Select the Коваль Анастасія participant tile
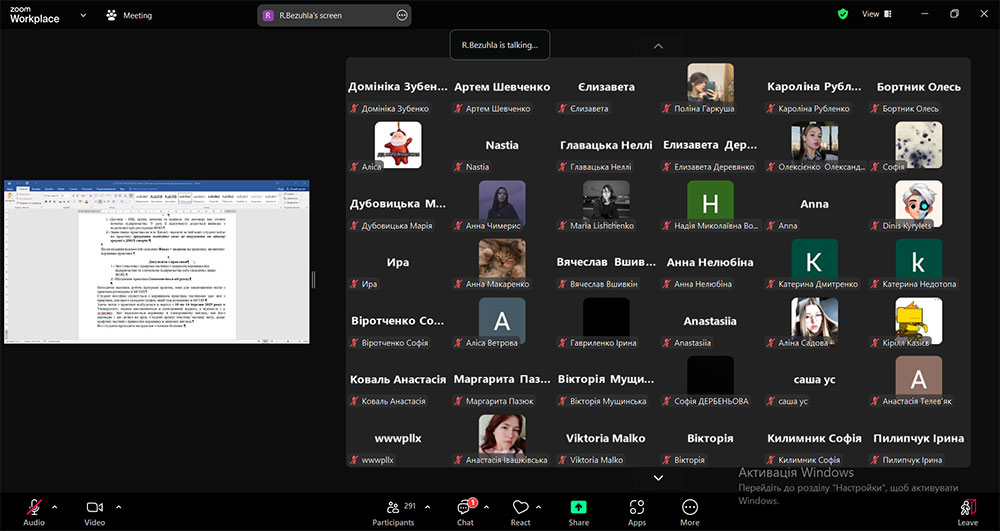Image resolution: width=1000 pixels, height=531 pixels. (x=398, y=381)
